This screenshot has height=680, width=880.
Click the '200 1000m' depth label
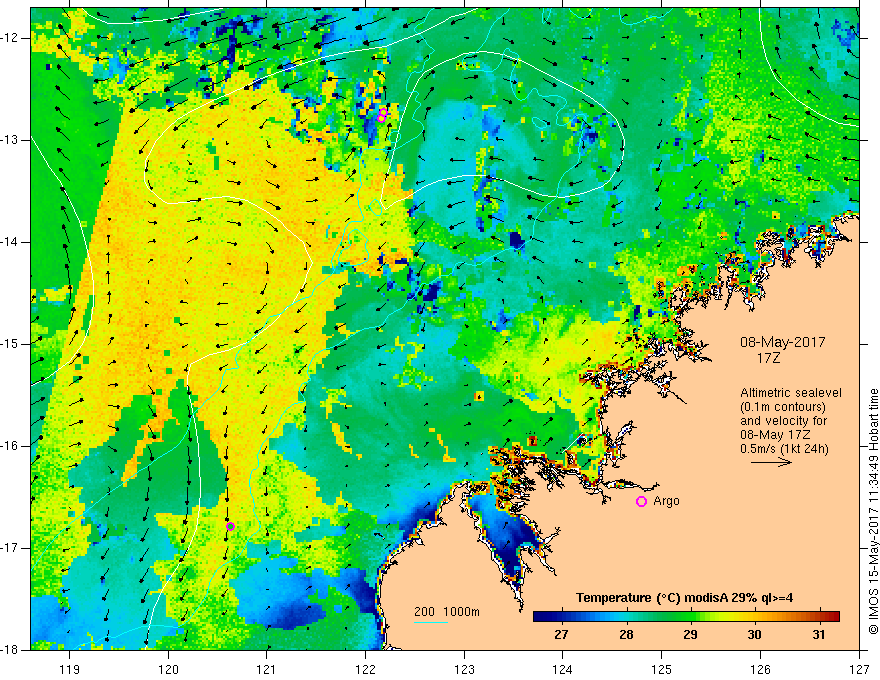(447, 612)
